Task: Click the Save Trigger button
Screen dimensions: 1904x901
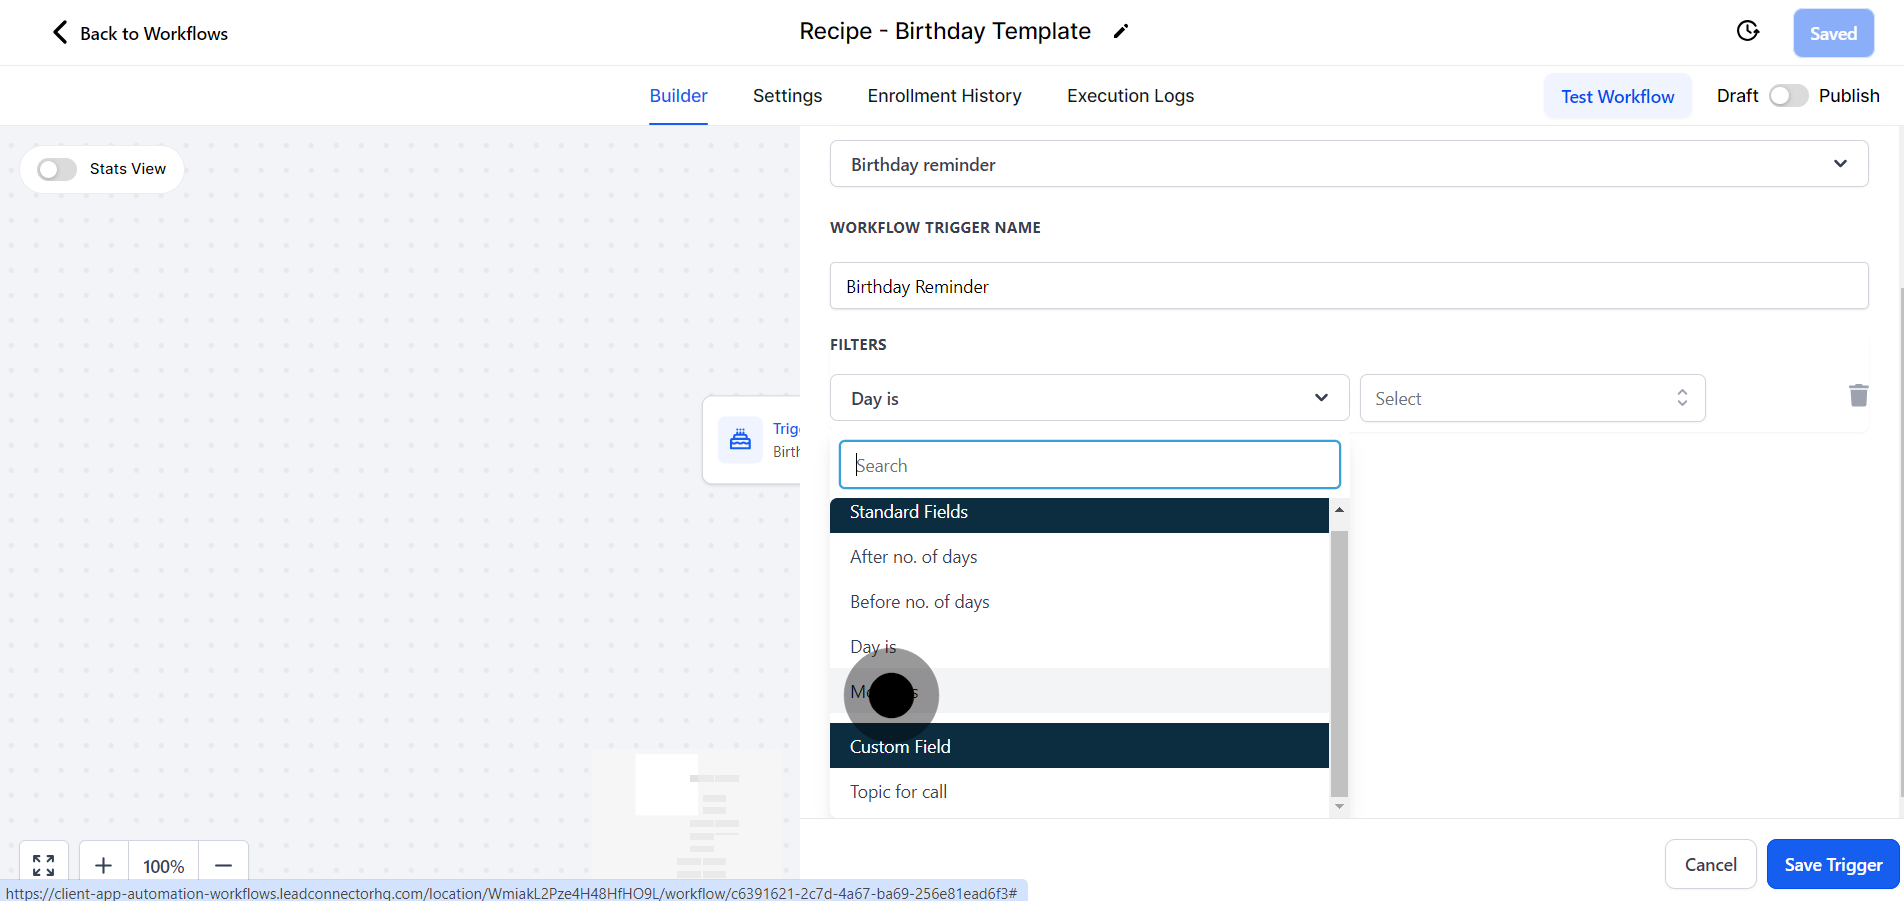Action: click(1832, 864)
